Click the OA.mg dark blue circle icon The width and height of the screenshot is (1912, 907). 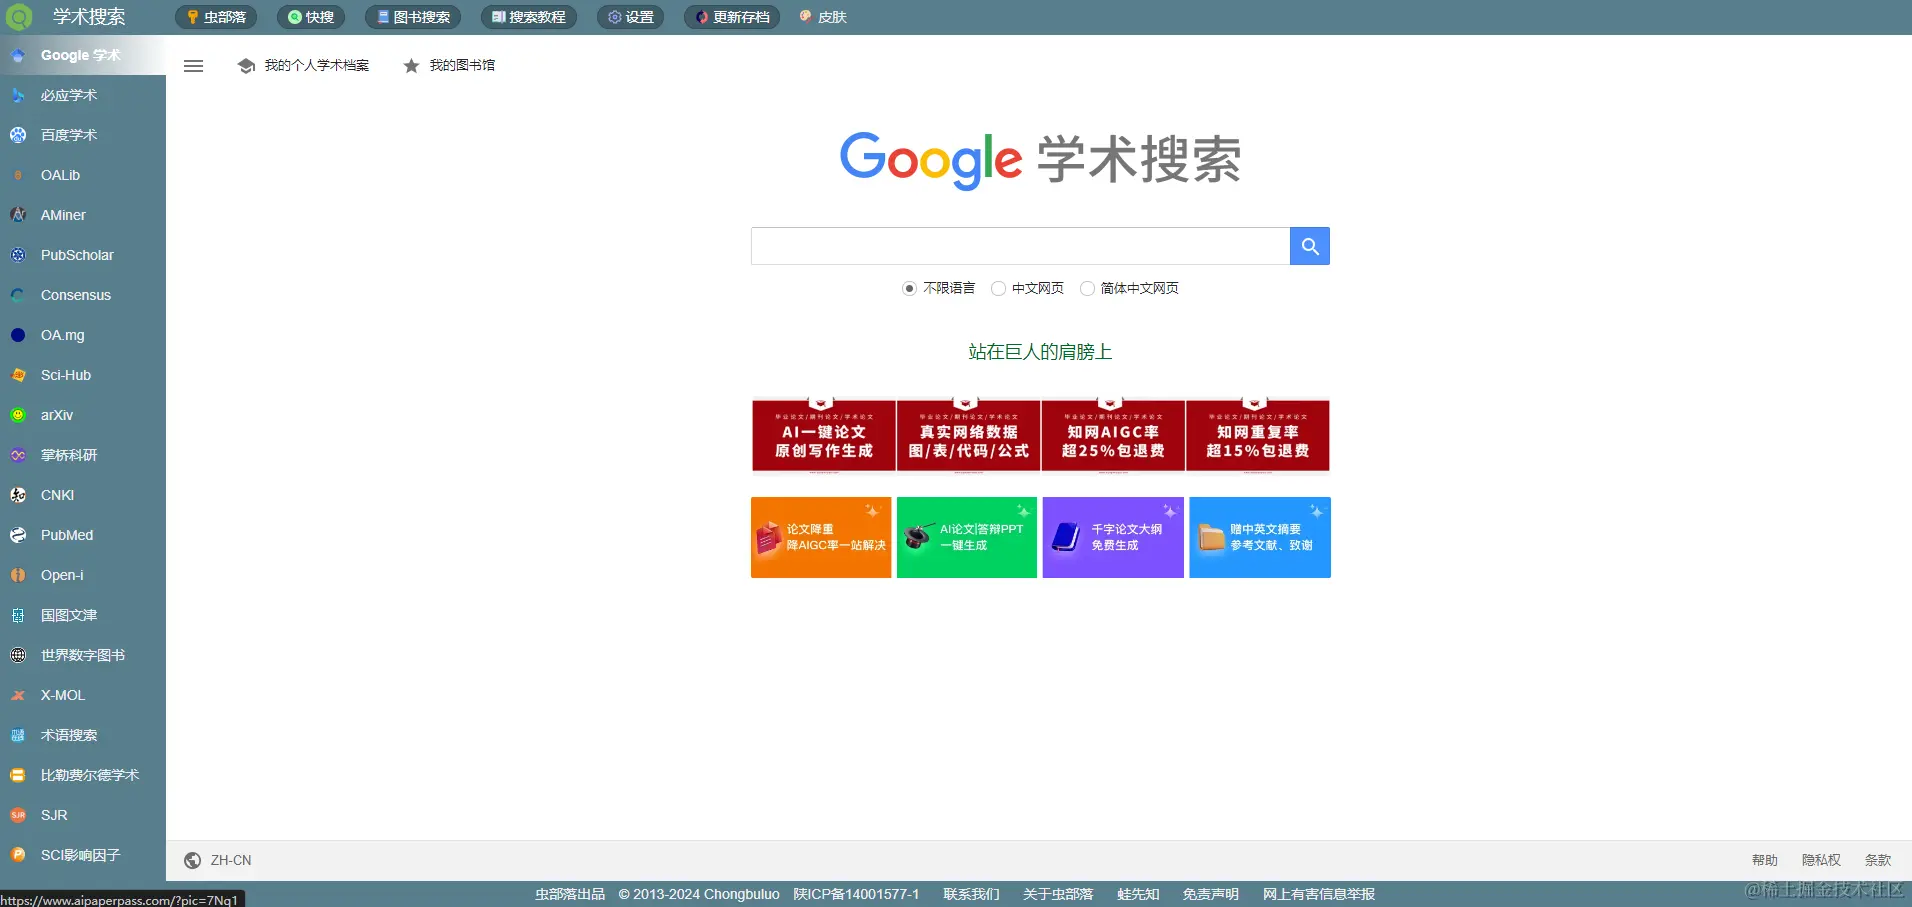point(18,335)
